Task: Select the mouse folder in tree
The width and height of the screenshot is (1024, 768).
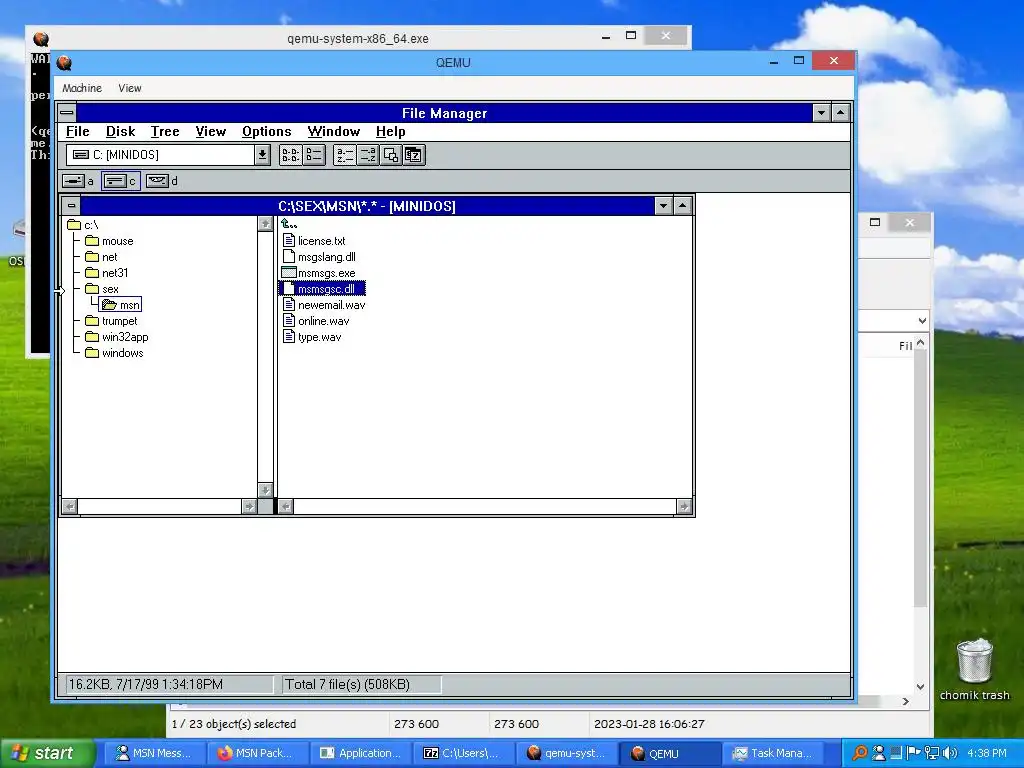Action: (109, 241)
